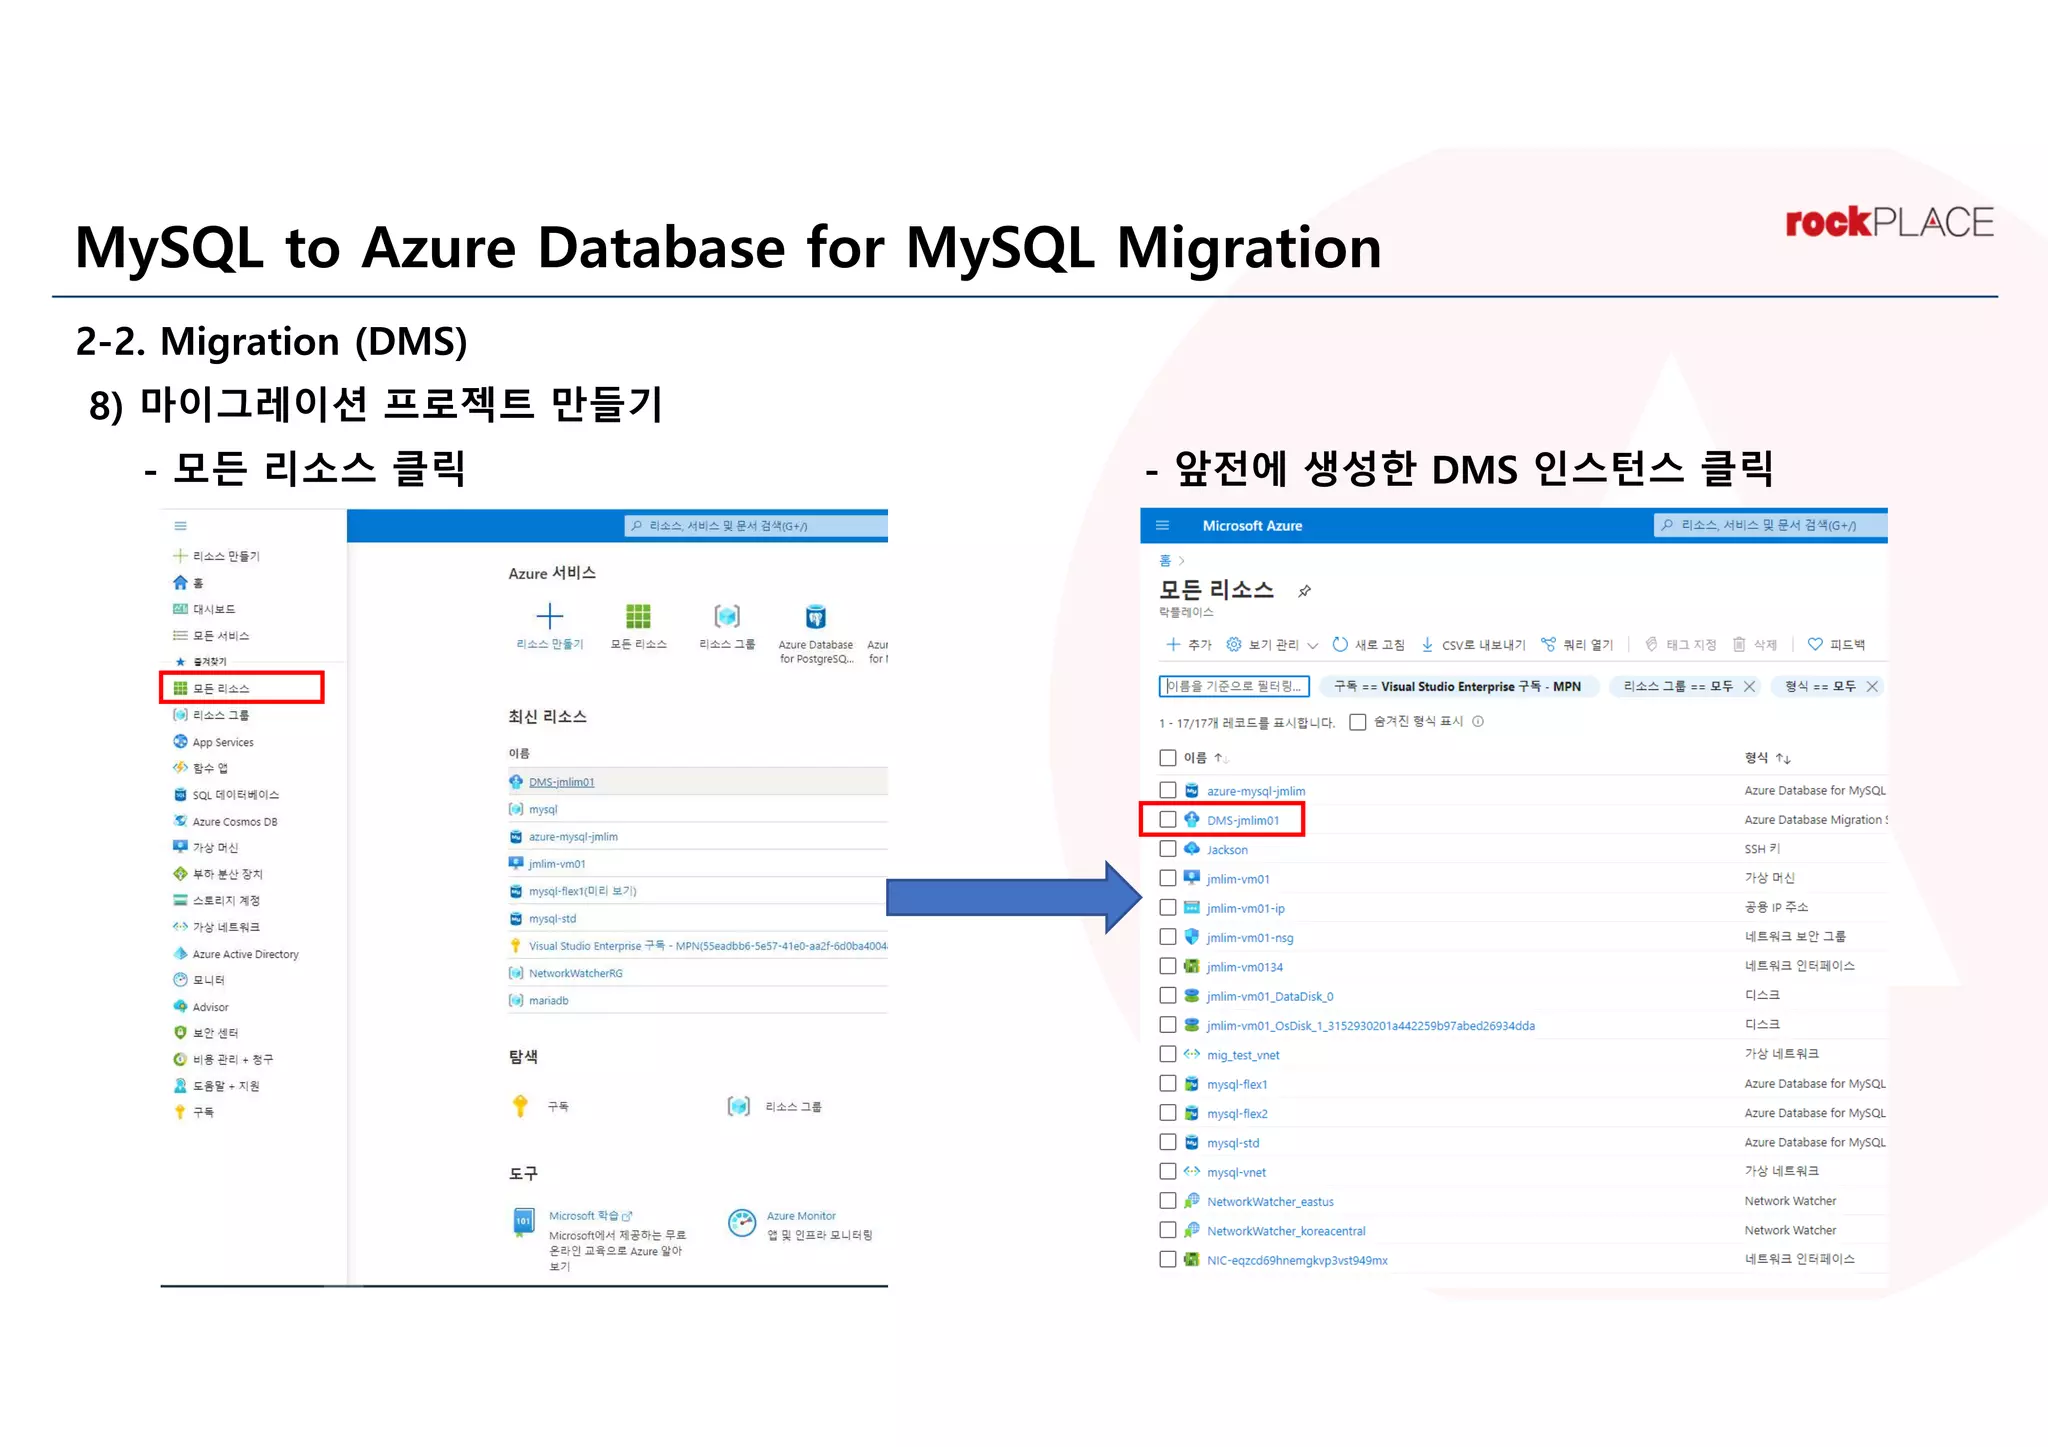Screen dimensions: 2048x1447
Task: Toggle the select-all checkbox beside 이름
Action: click(x=1167, y=758)
